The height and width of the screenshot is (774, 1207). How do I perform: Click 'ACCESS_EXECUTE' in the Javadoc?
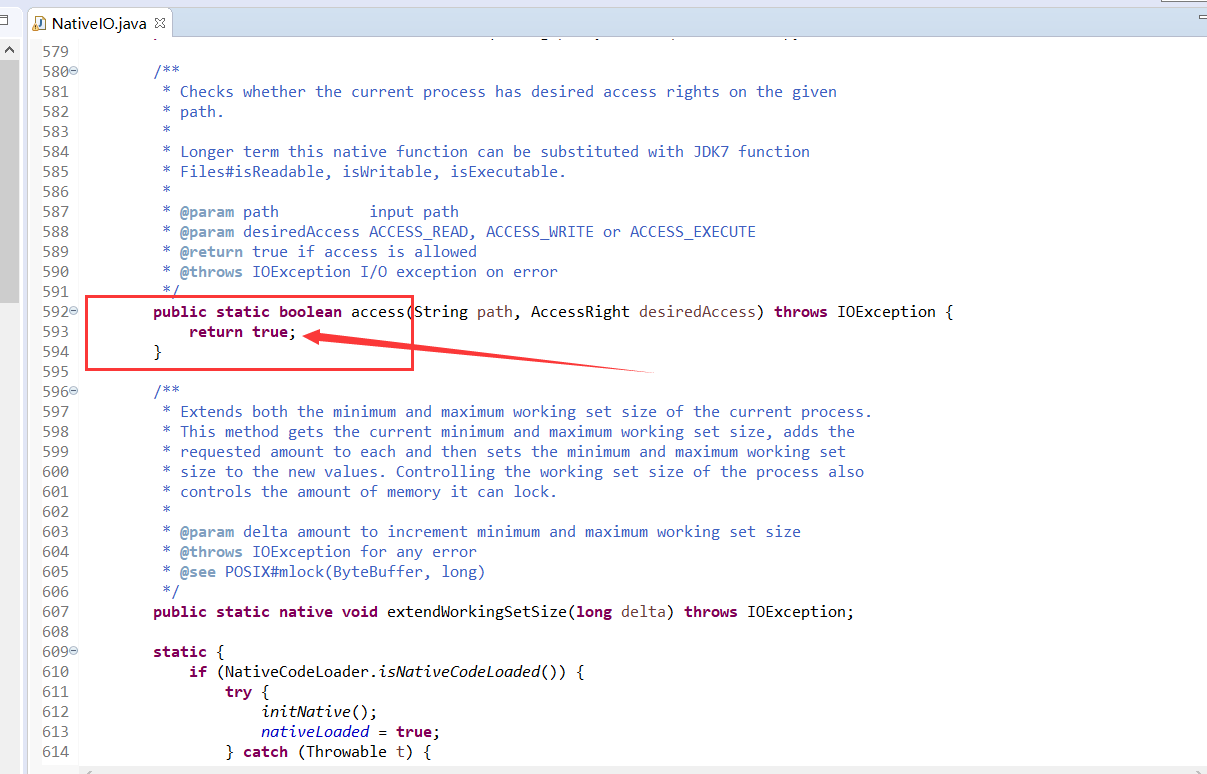click(693, 231)
